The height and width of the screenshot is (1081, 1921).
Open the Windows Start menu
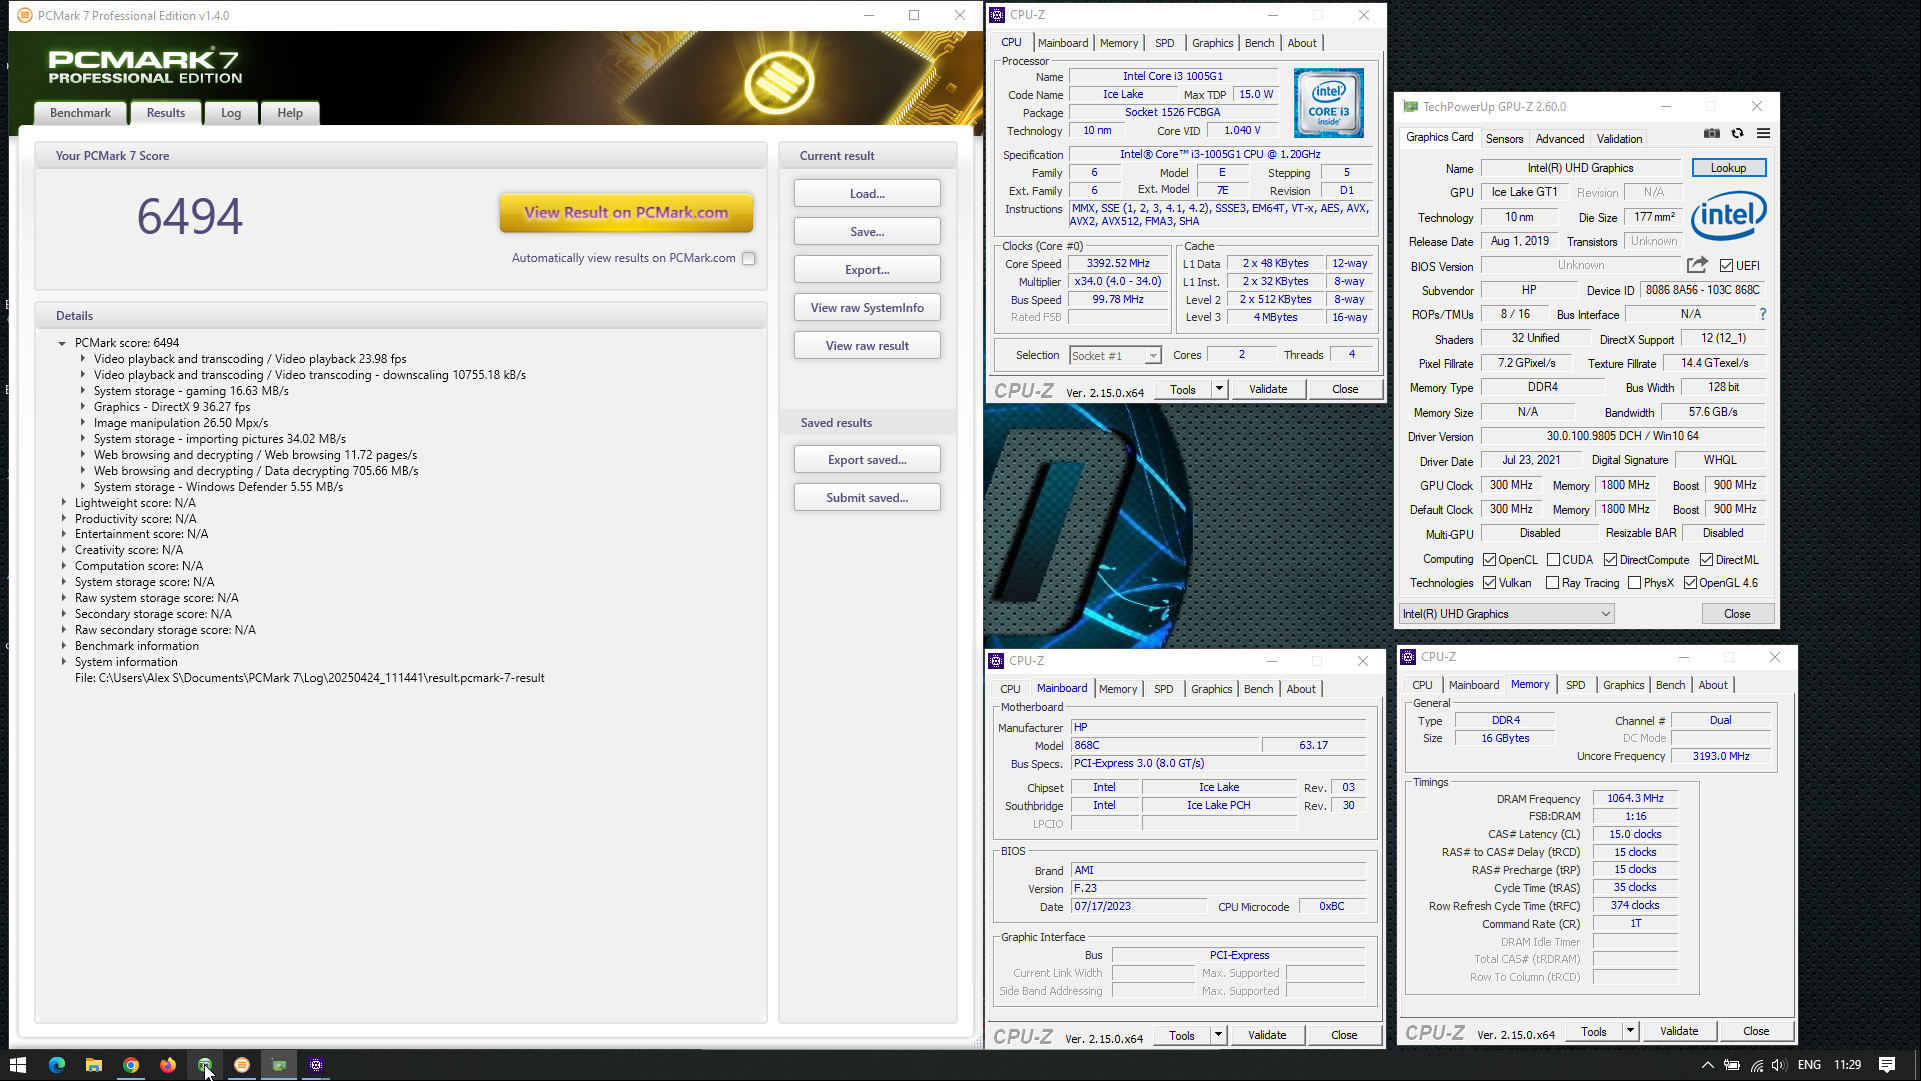pos(18,1065)
